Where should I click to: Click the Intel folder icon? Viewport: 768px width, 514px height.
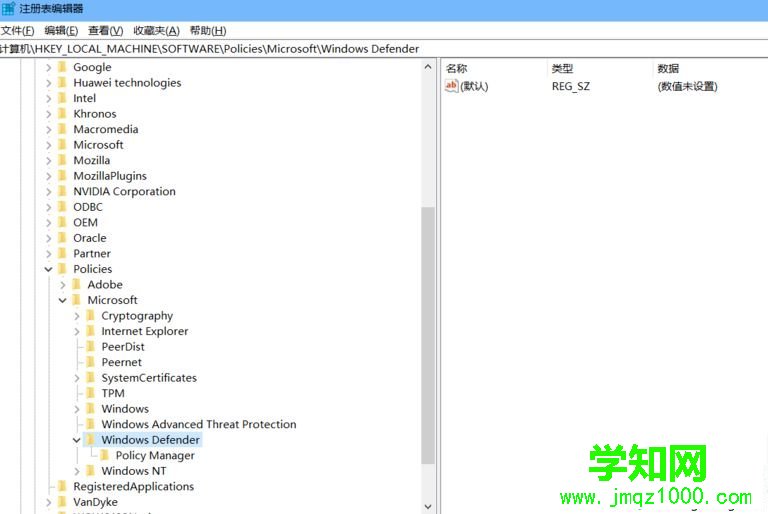(62, 98)
